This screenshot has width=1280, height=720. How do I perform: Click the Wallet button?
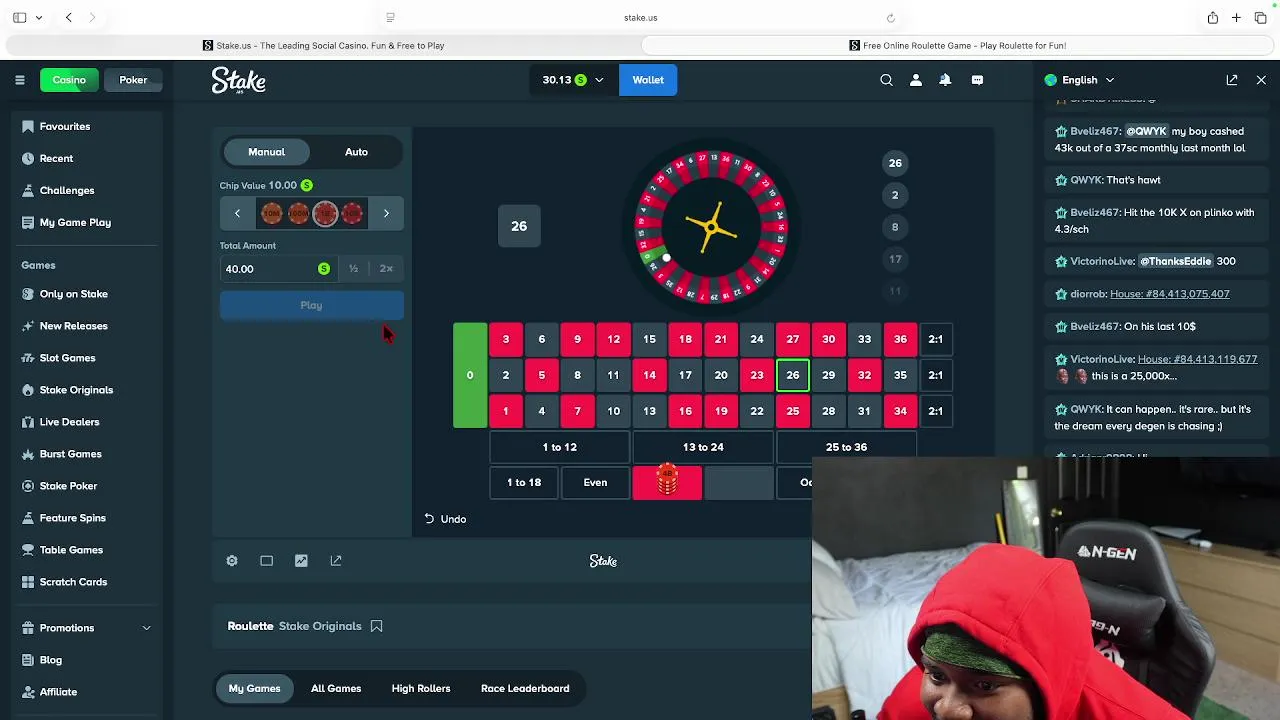648,80
